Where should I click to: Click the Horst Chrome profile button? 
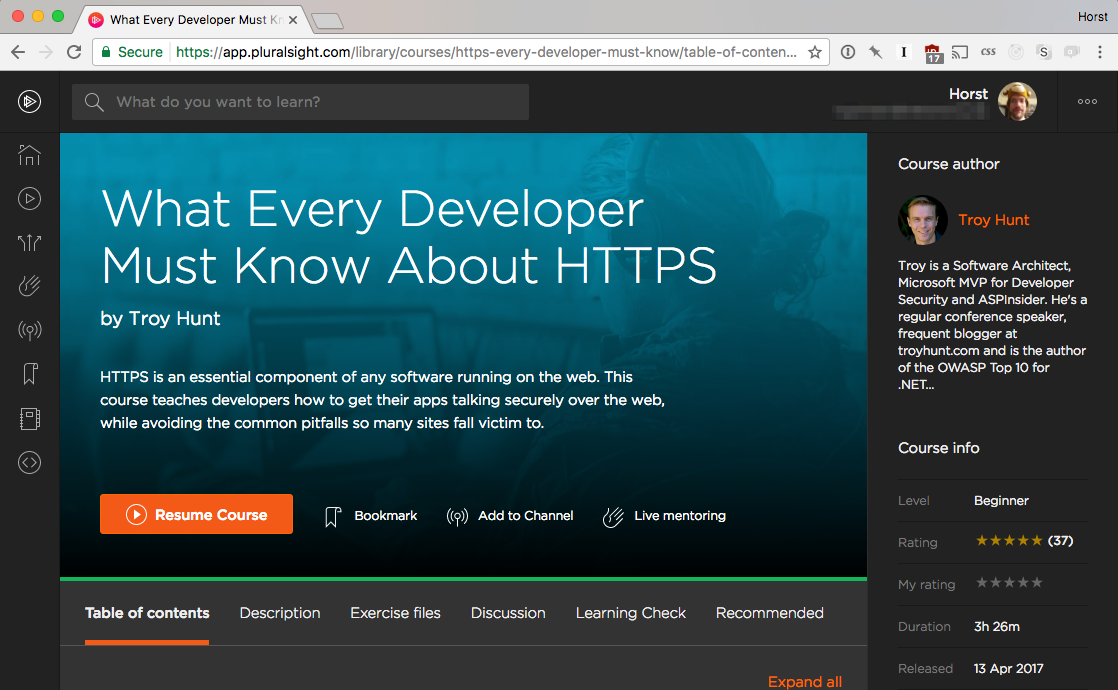(x=1092, y=16)
